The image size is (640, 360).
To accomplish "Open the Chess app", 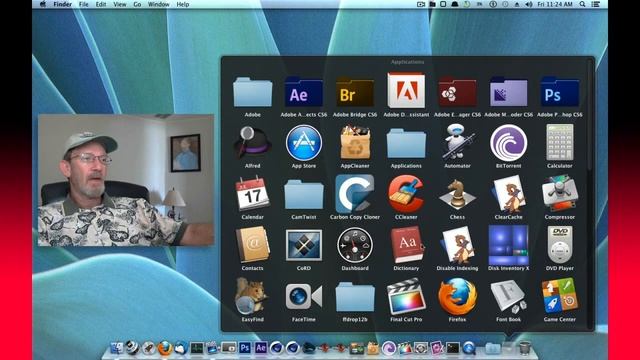I will coord(457,194).
